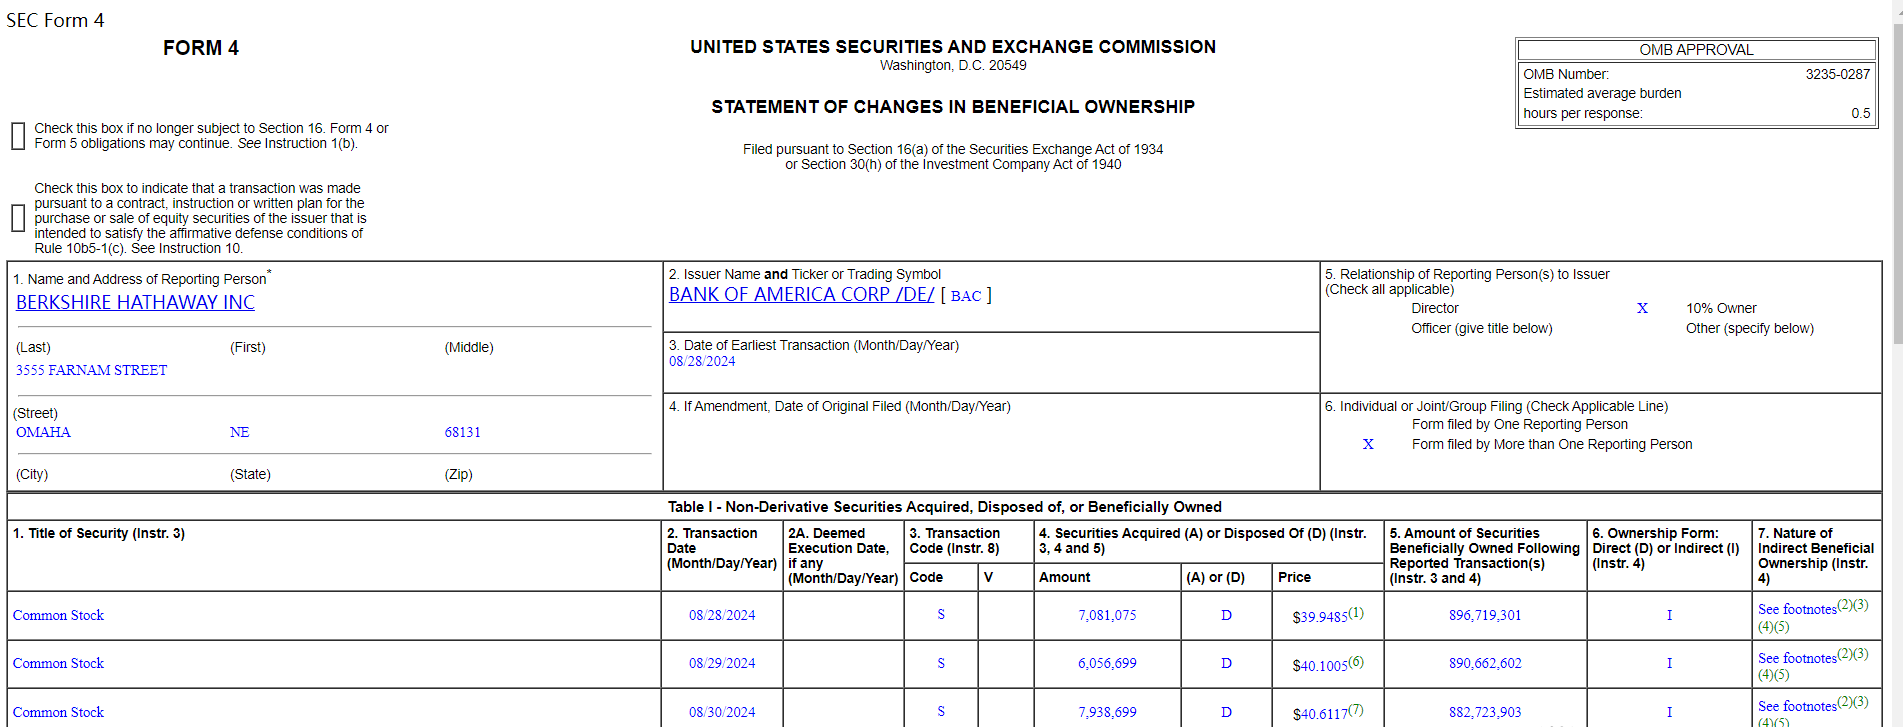Click the owned amount 896,719,301
Screen dimensions: 1903x727
point(1485,615)
